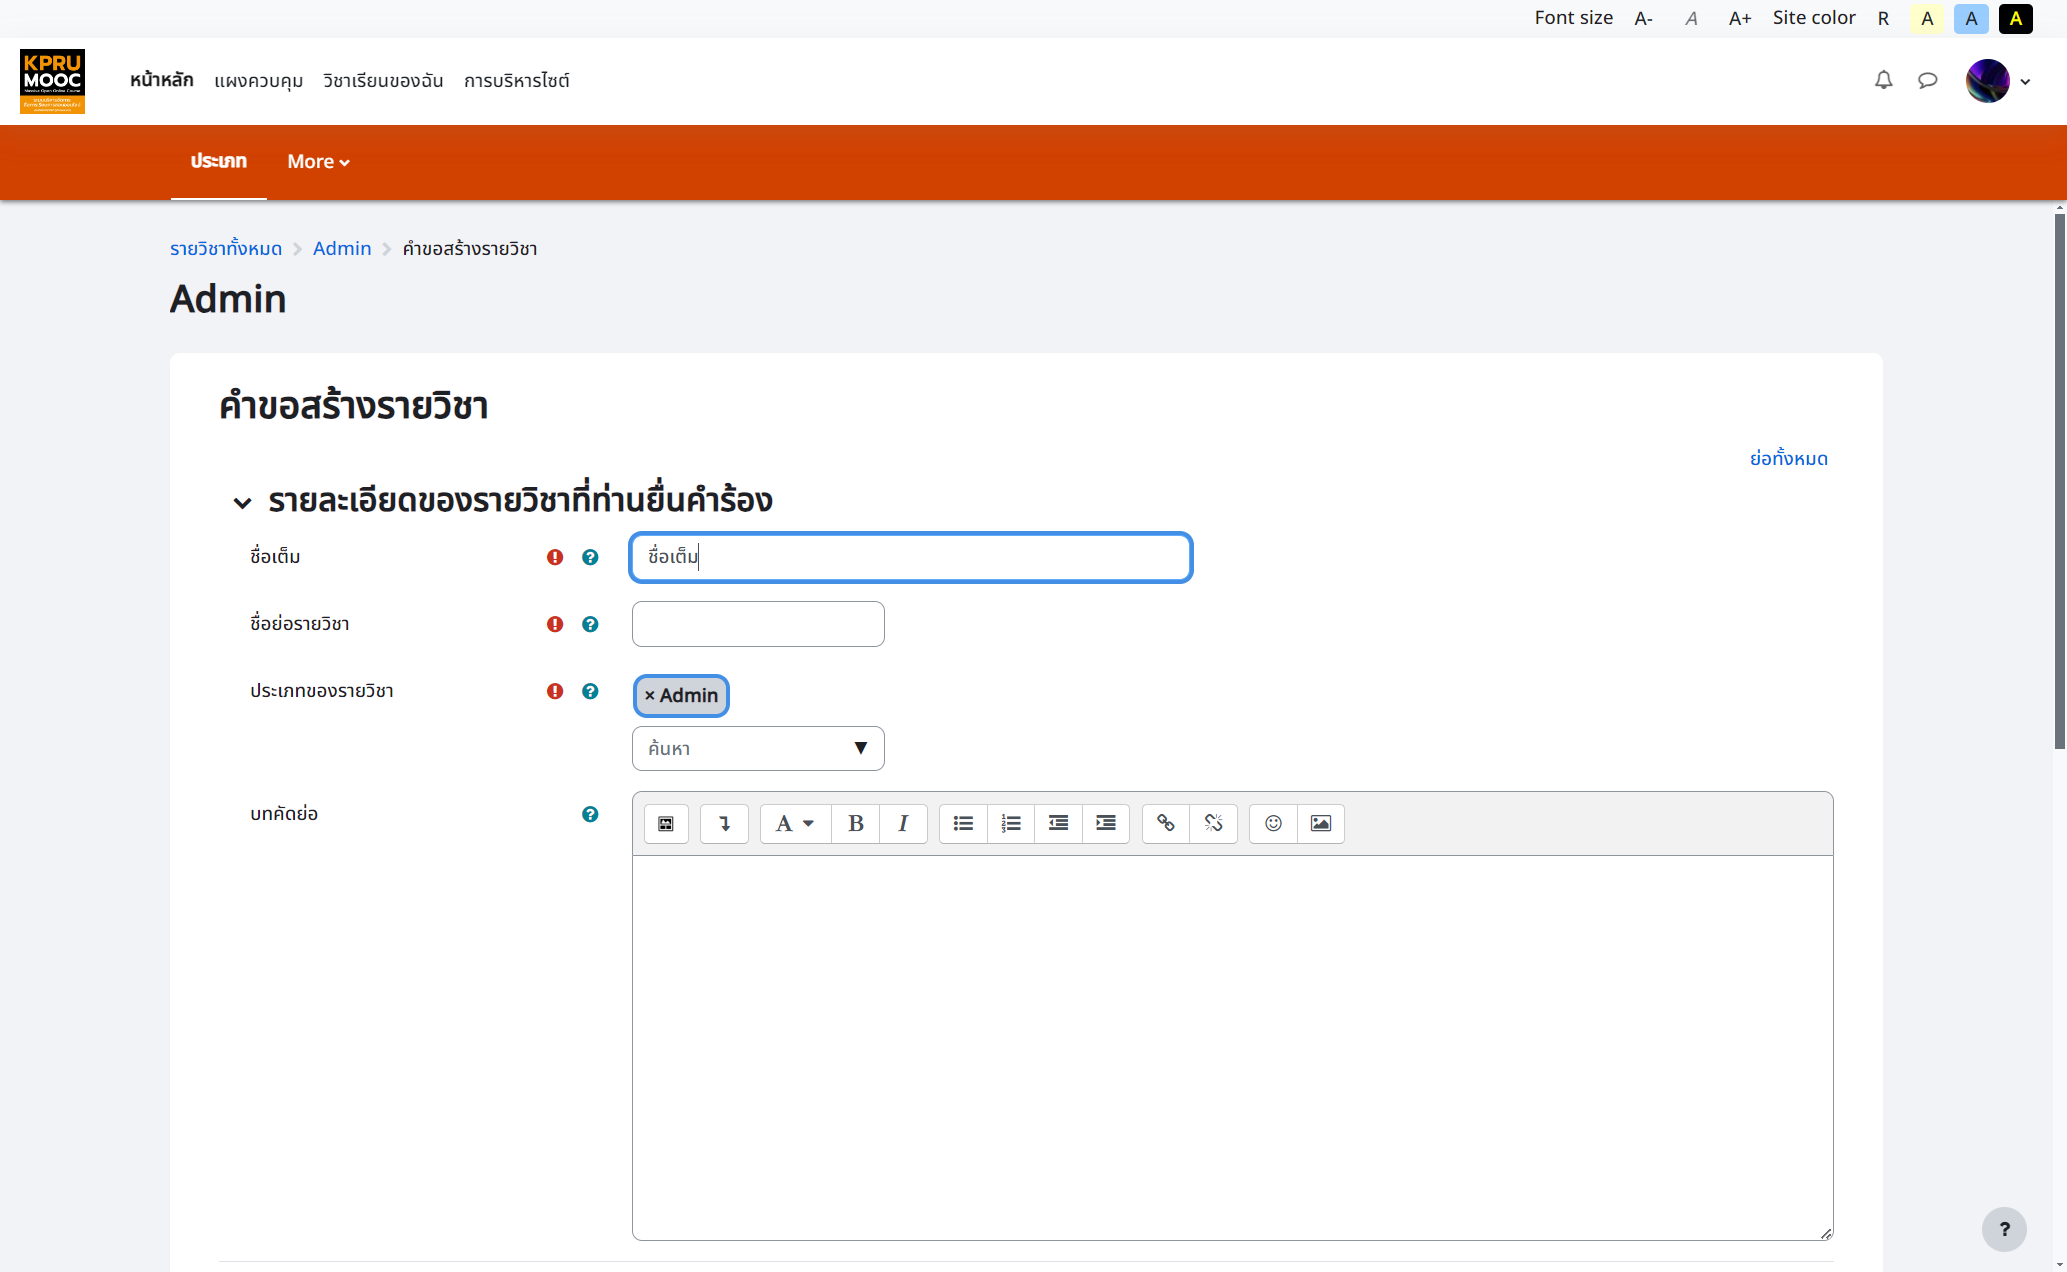Show help for ชื่อย่อรายวิชา field
This screenshot has height=1272, width=2067.
[x=590, y=624]
